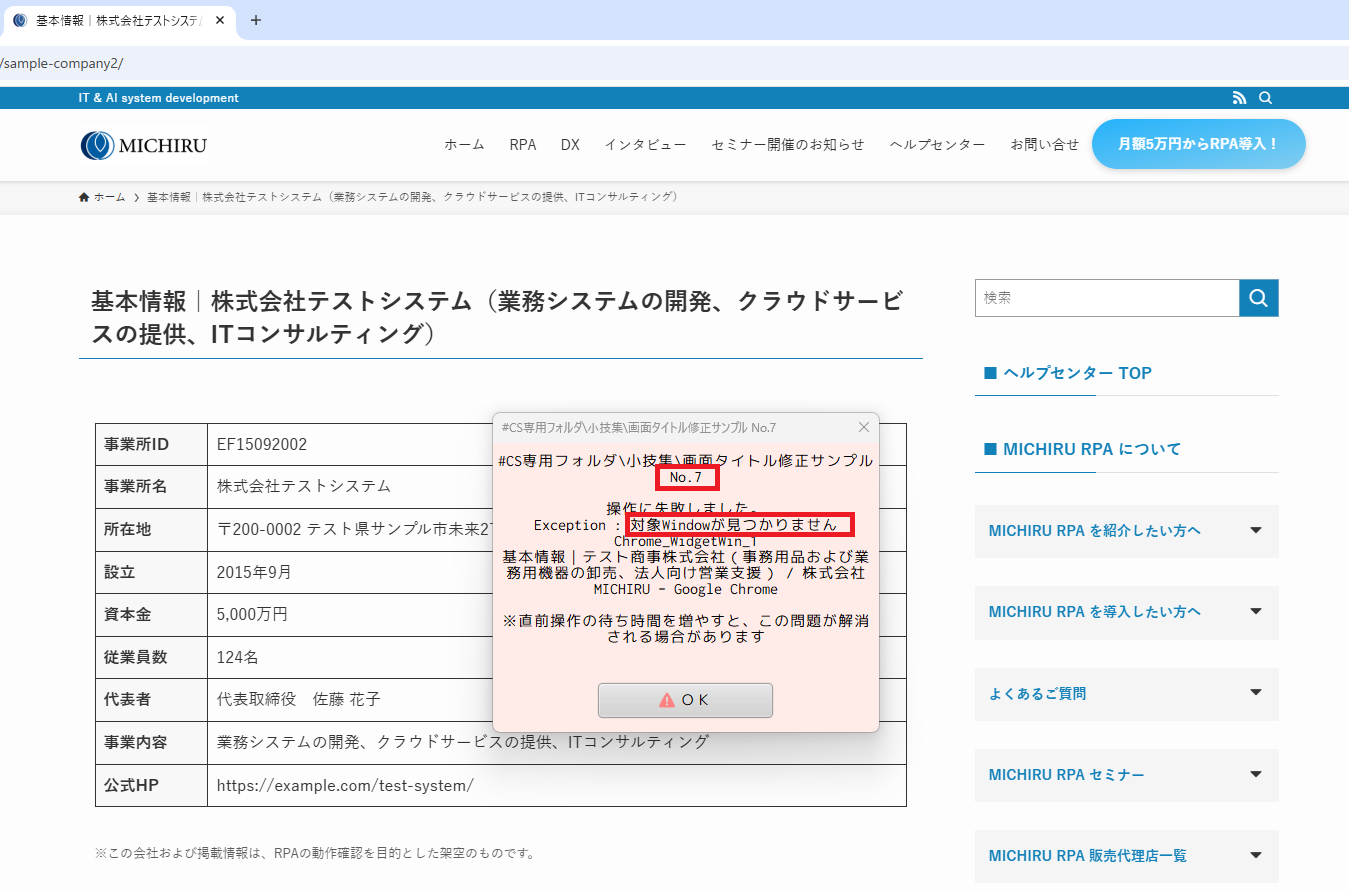Screen dimensions: 1349x890
Task: Open a new browser tab with plus icon
Action: pyautogui.click(x=255, y=20)
